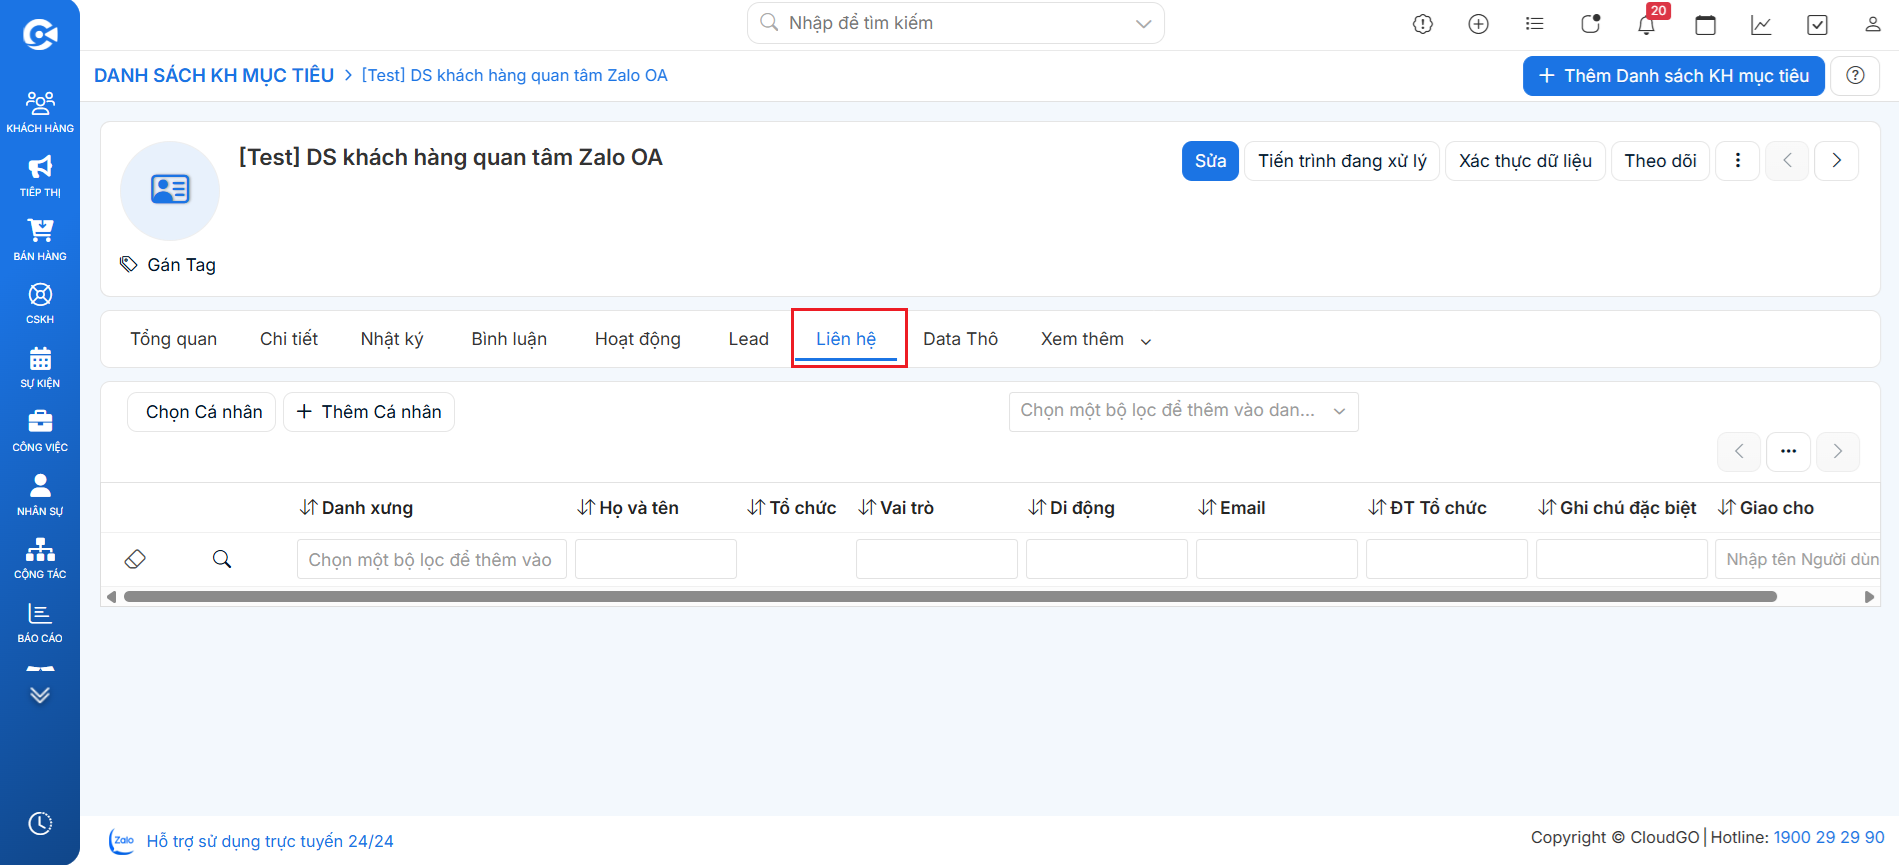1899x865 pixels.
Task: Open the Sự kiện sidebar module
Action: click(x=40, y=367)
